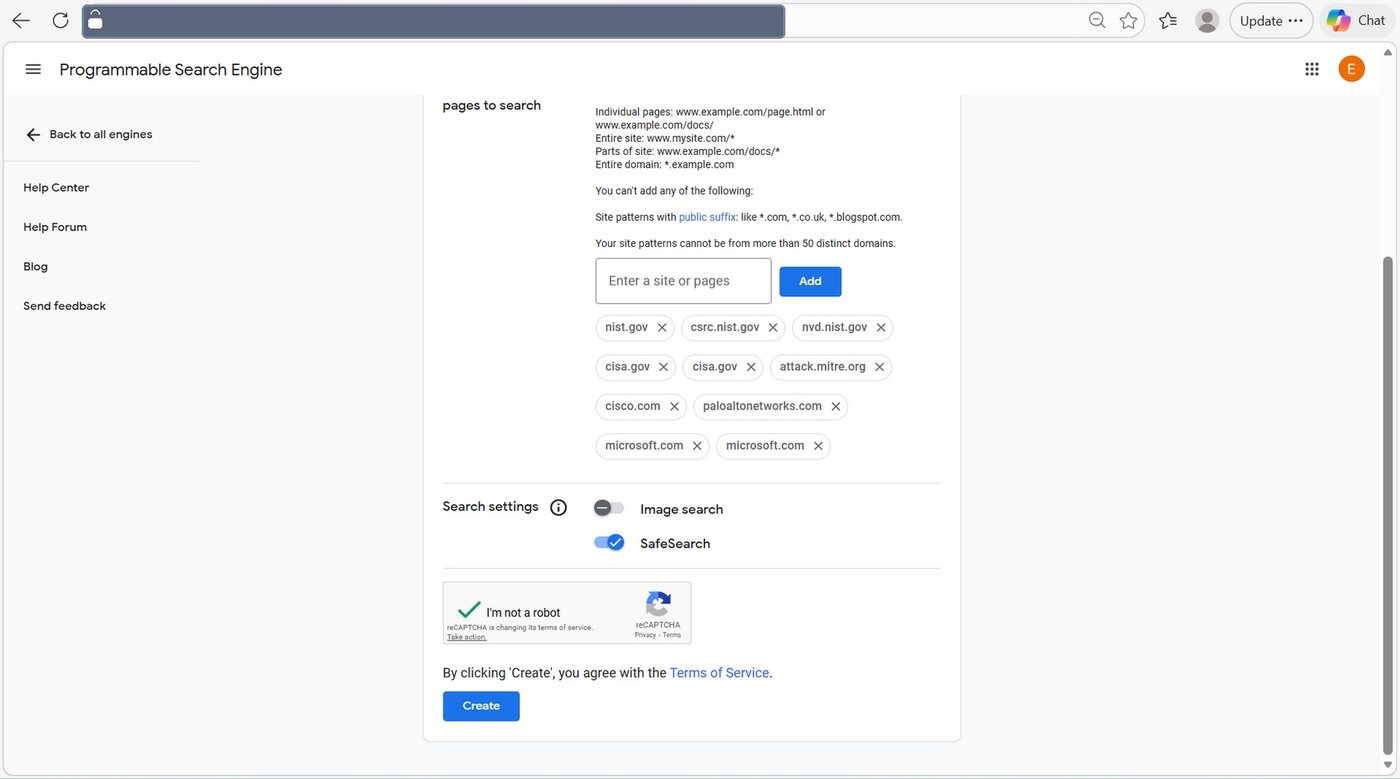Open the hamburger main menu

tap(33, 69)
